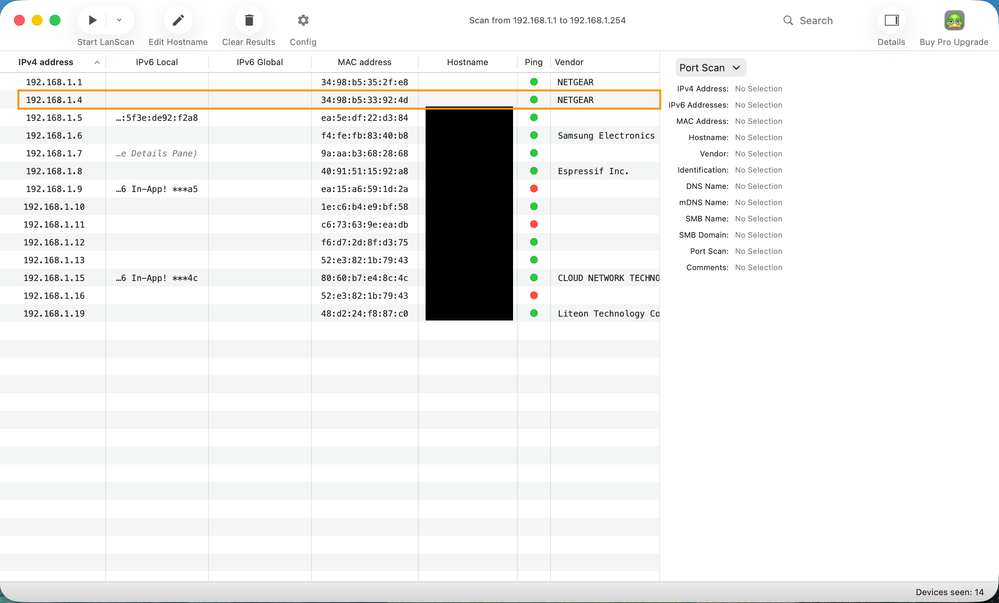999x603 pixels.
Task: Click the Buy Pro Upgrade icon
Action: [x=953, y=20]
